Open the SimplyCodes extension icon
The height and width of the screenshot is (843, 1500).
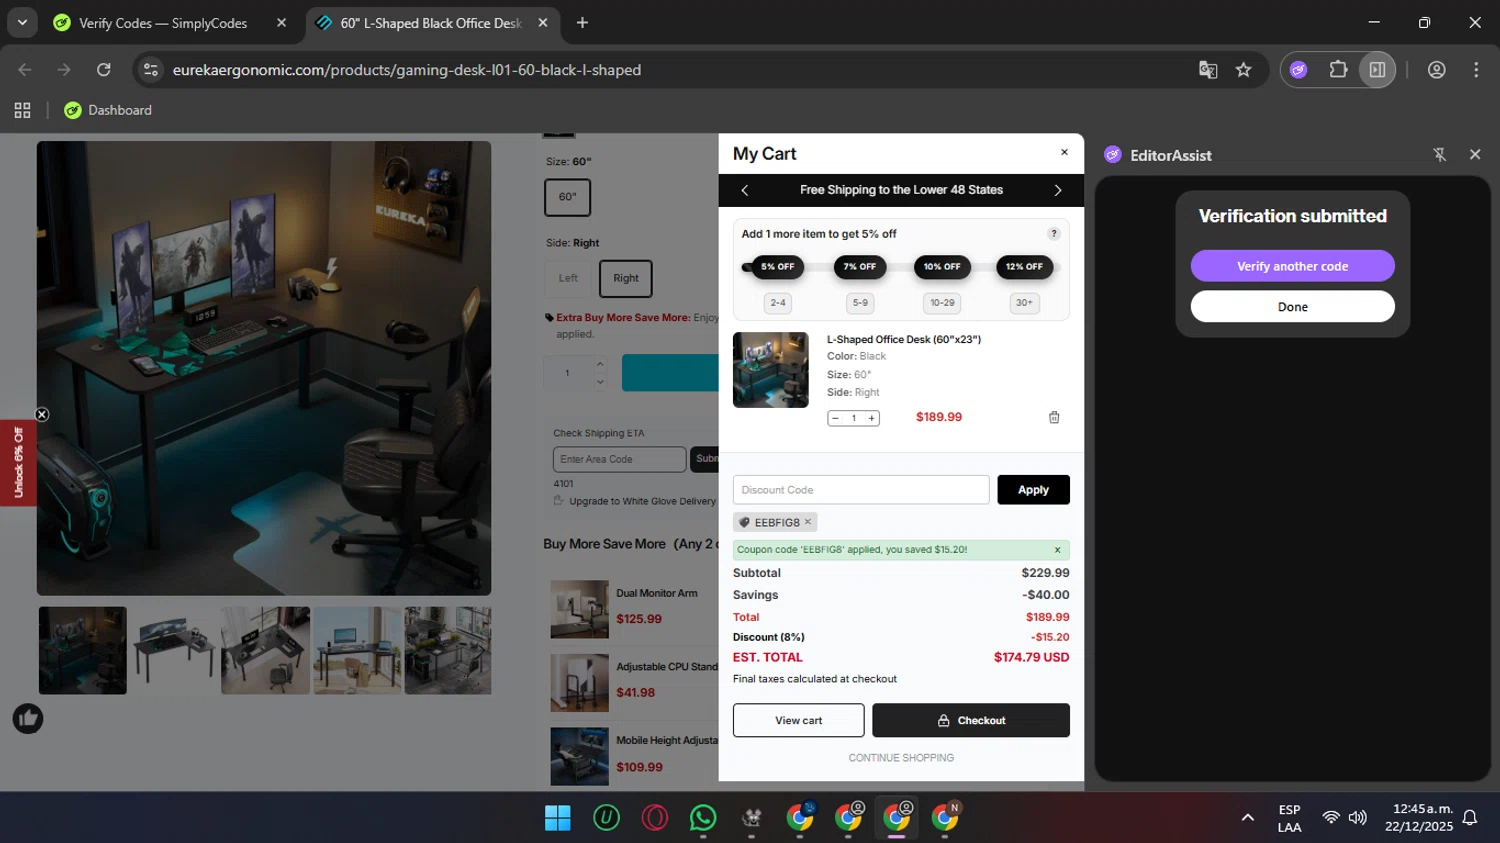point(1299,70)
